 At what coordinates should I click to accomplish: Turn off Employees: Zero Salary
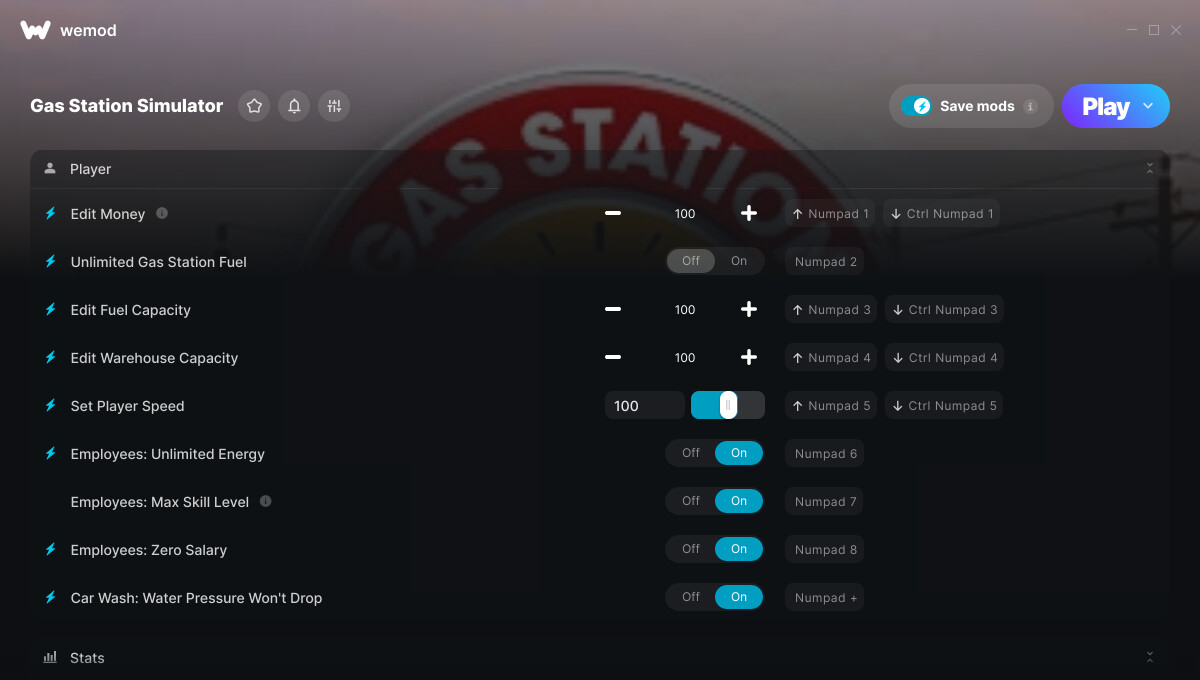[691, 549]
